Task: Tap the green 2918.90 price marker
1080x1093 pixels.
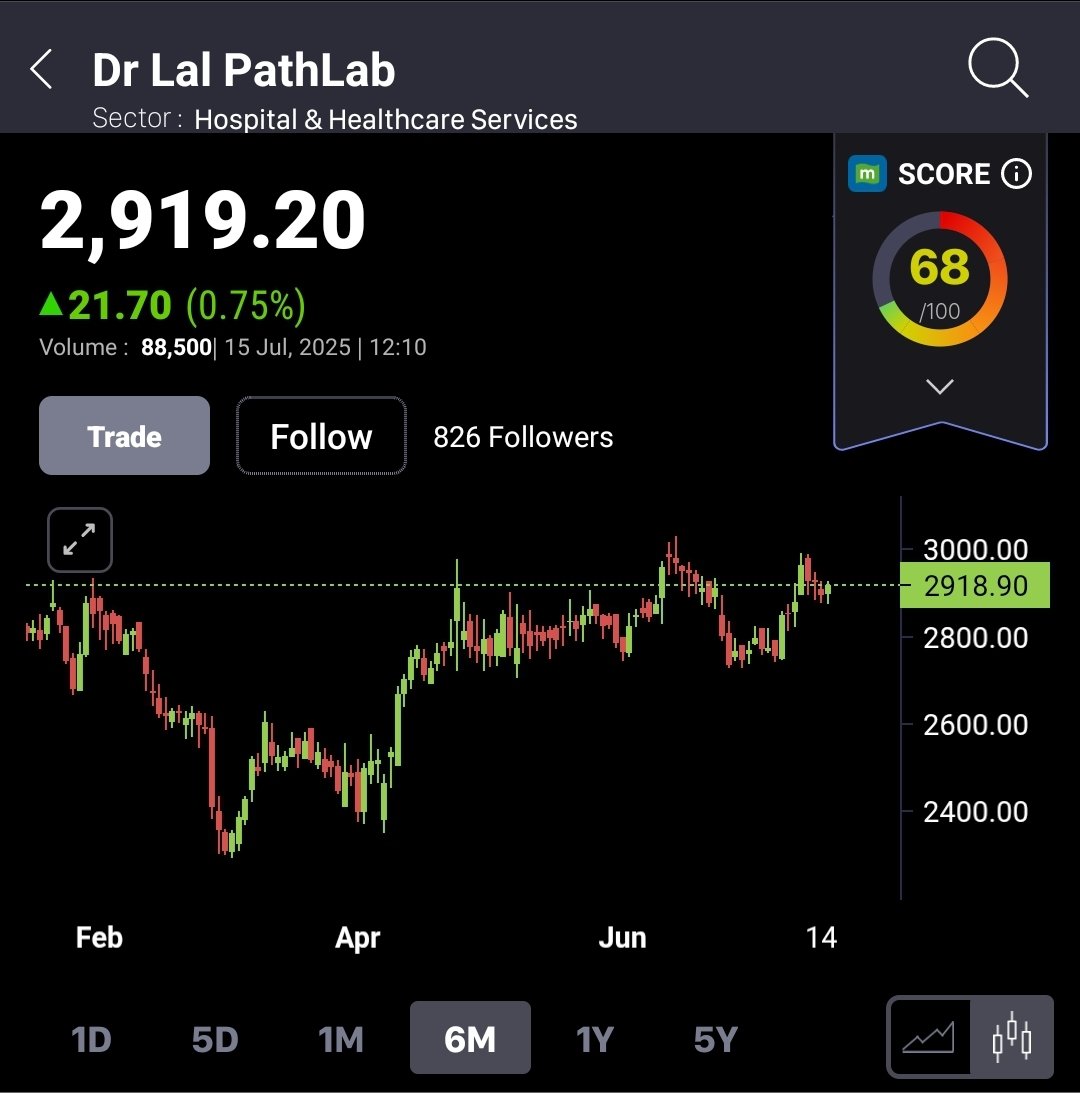Action: (975, 585)
